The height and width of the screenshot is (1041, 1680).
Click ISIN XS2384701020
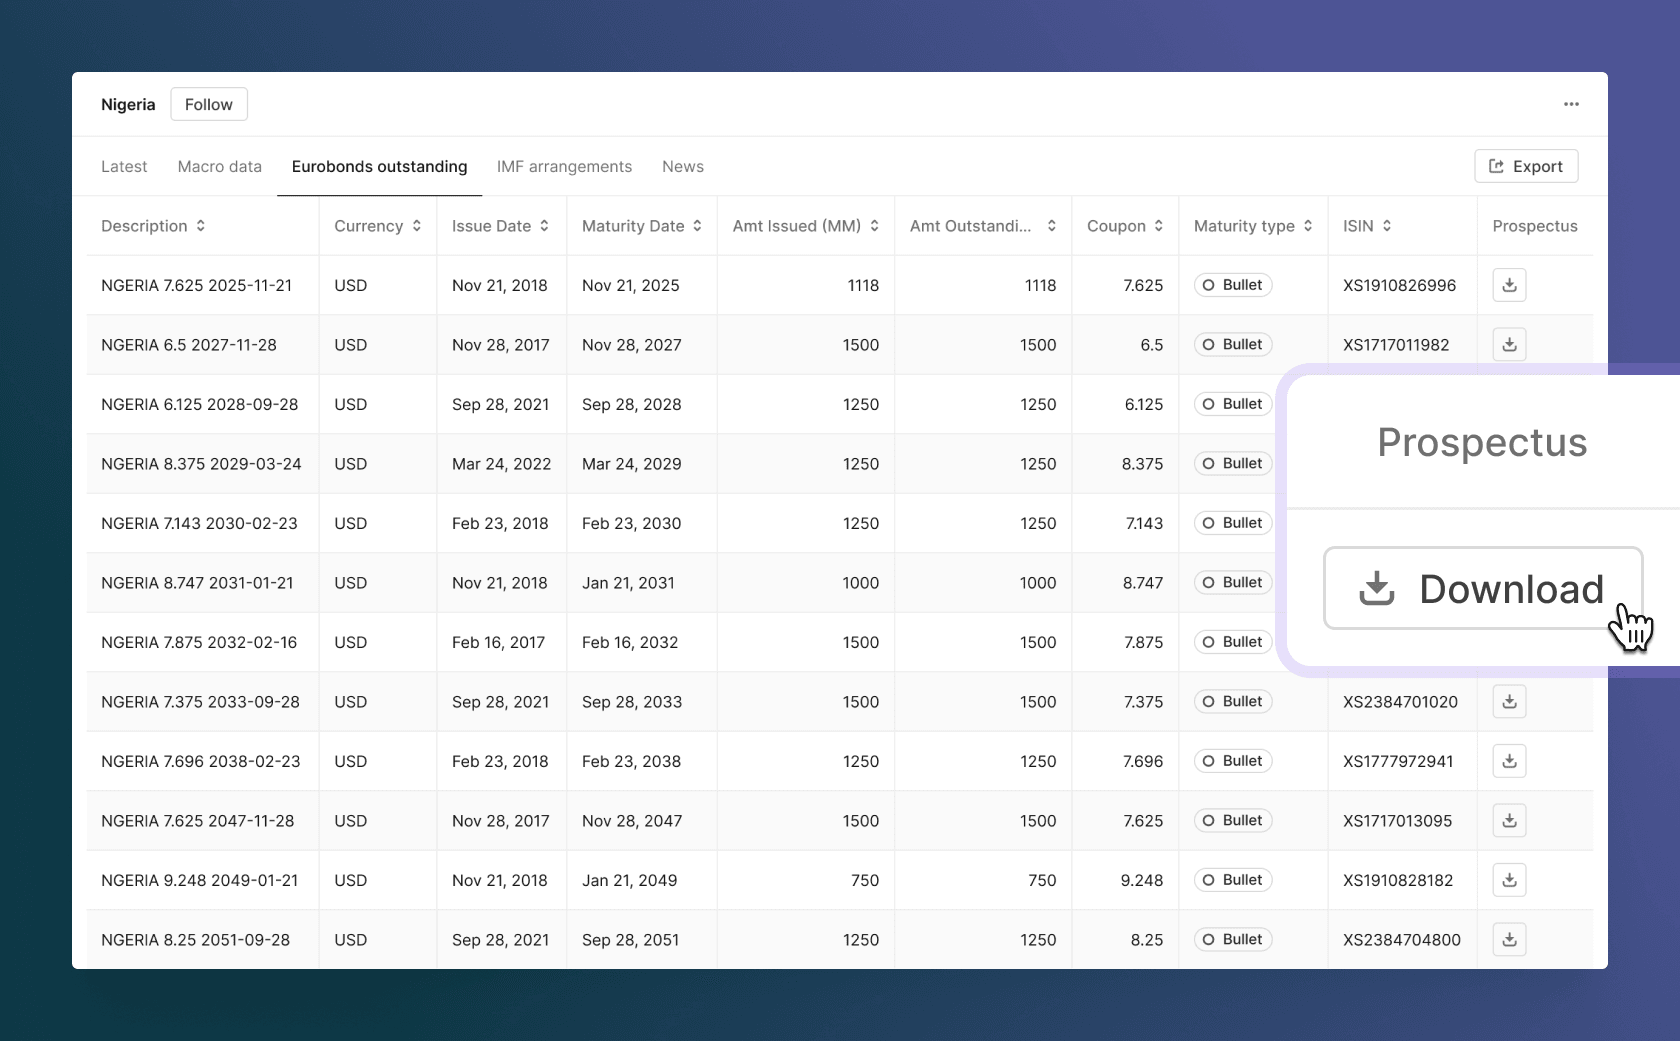[x=1400, y=701]
